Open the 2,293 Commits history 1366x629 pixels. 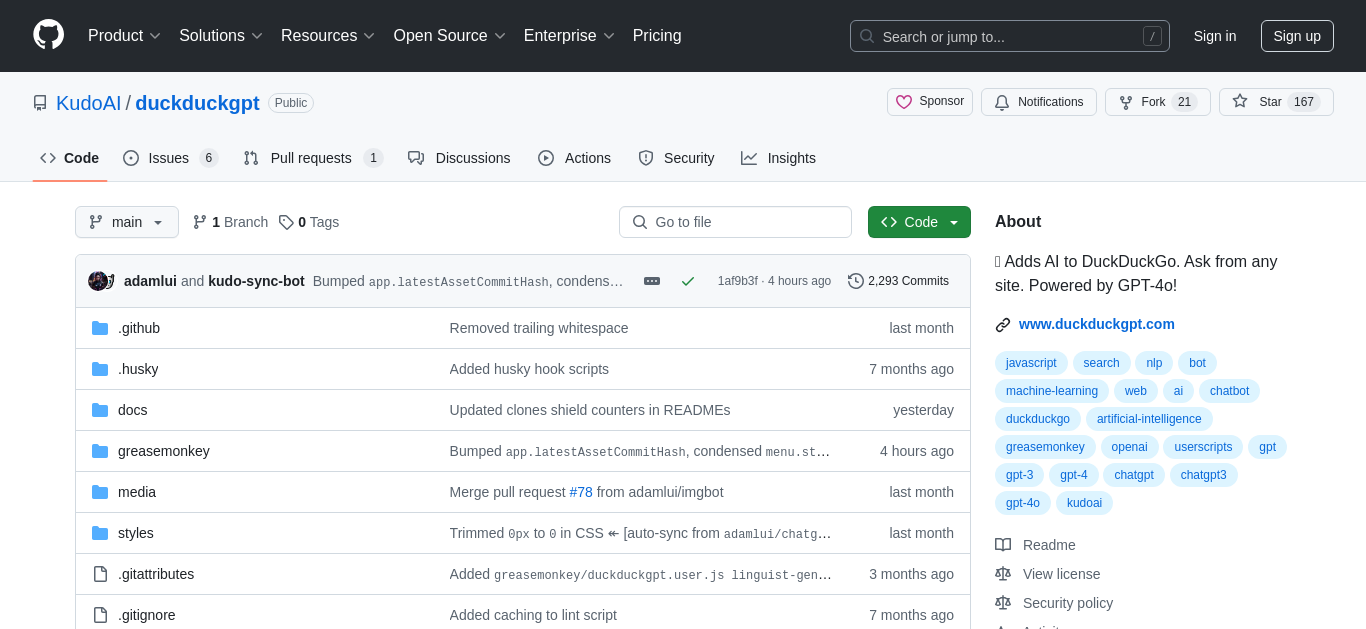[898, 281]
